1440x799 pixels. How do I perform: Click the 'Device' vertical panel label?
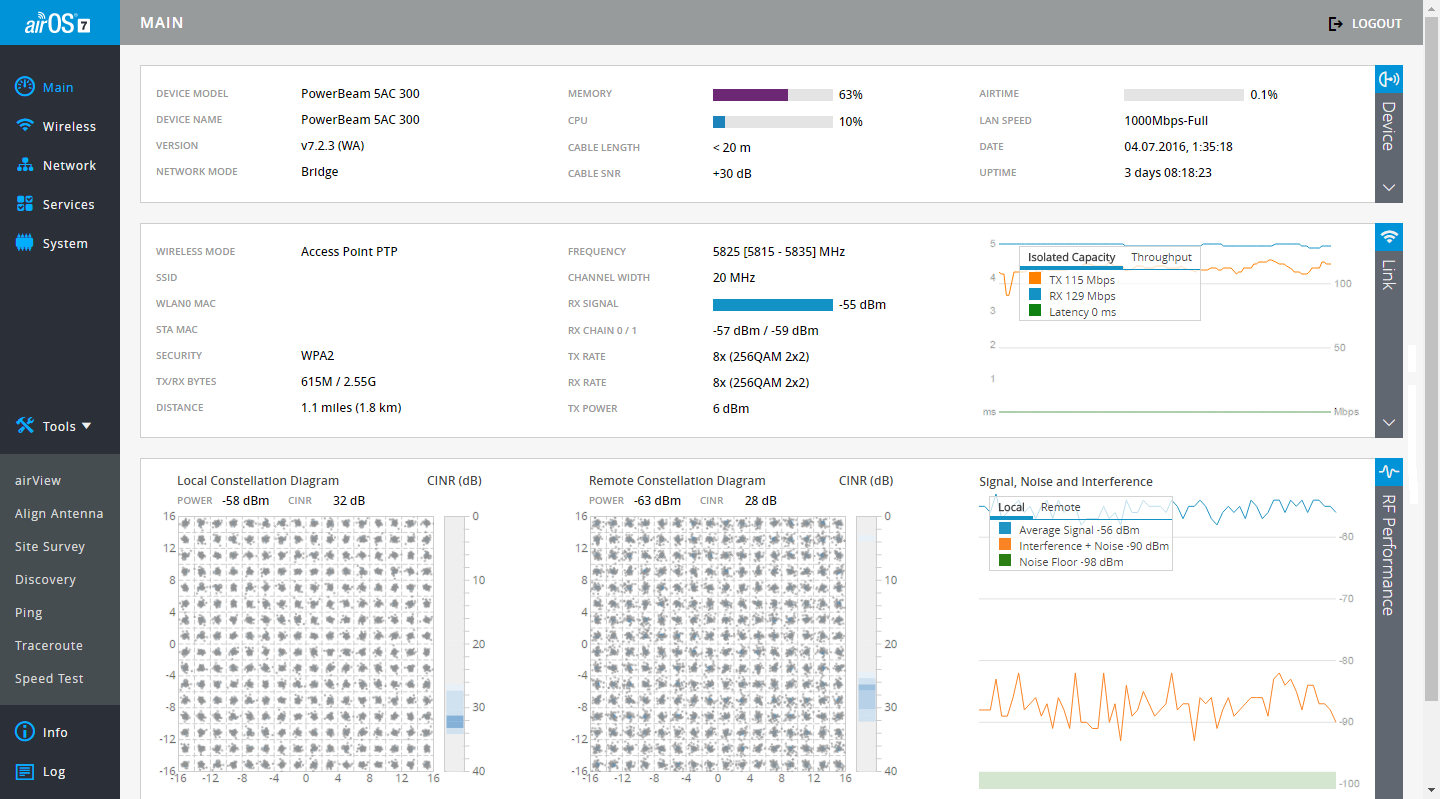[x=1388, y=126]
